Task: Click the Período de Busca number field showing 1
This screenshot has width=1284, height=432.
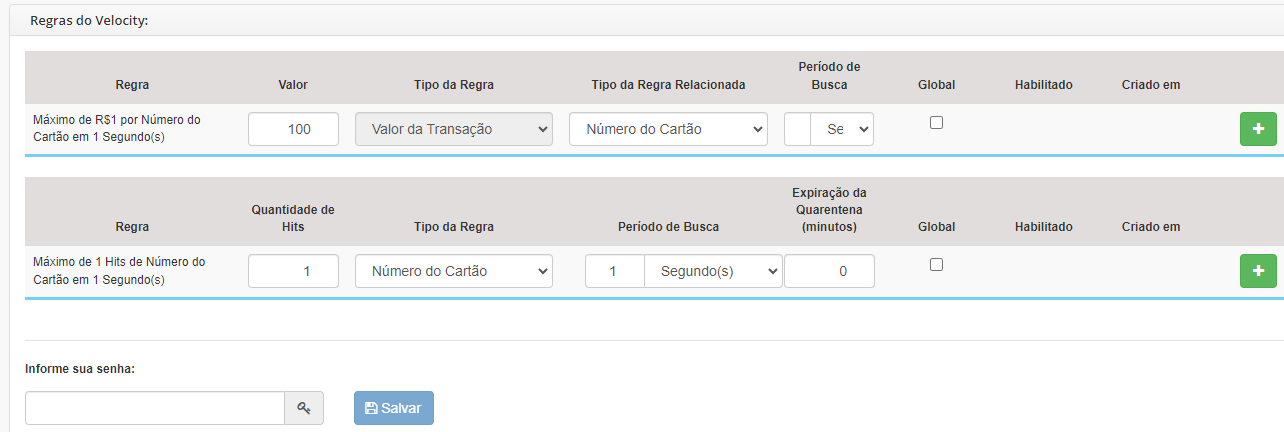Action: [614, 271]
